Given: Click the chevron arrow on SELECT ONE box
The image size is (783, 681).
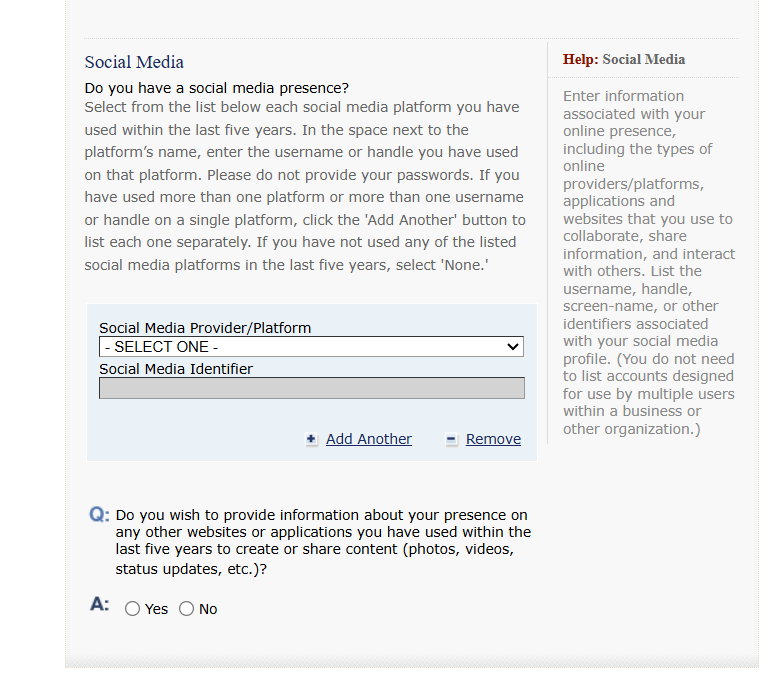Looking at the screenshot, I should click(512, 346).
